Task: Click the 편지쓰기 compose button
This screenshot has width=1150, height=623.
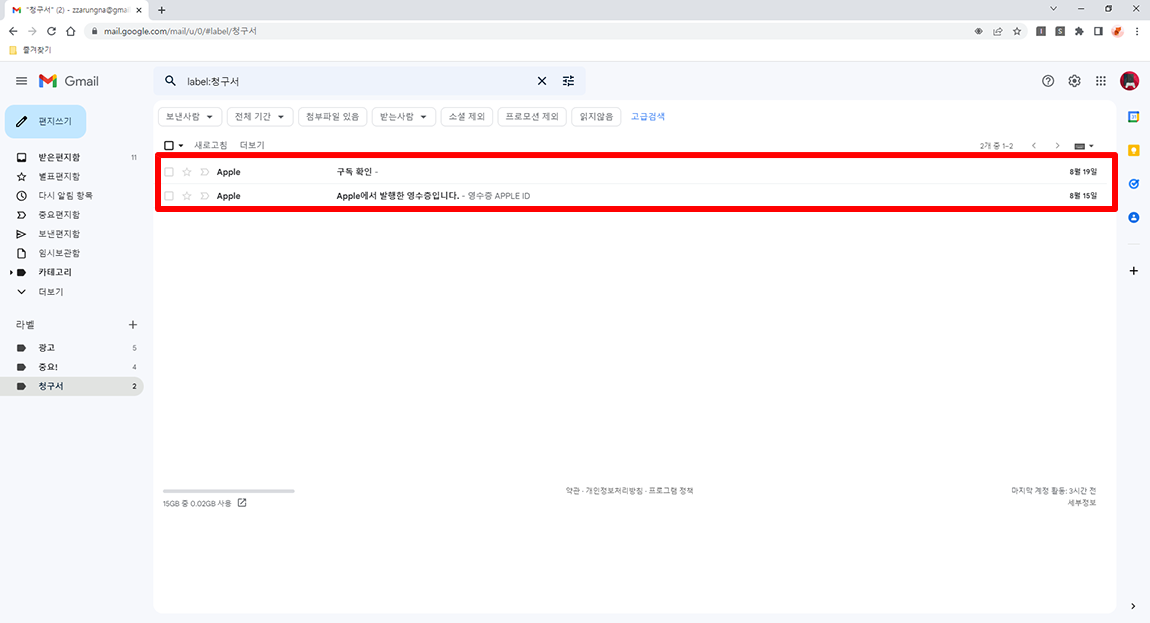Action: [x=45, y=121]
